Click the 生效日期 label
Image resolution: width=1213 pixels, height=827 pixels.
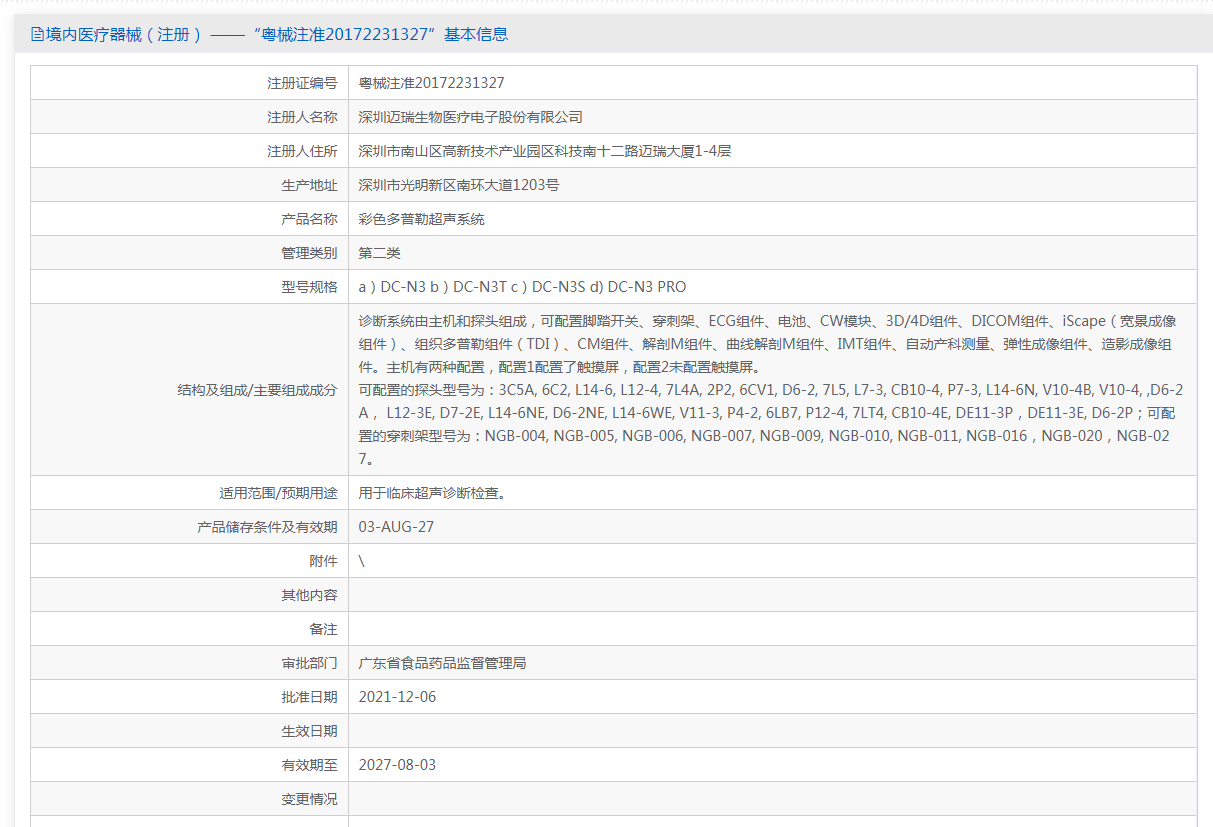click(309, 731)
